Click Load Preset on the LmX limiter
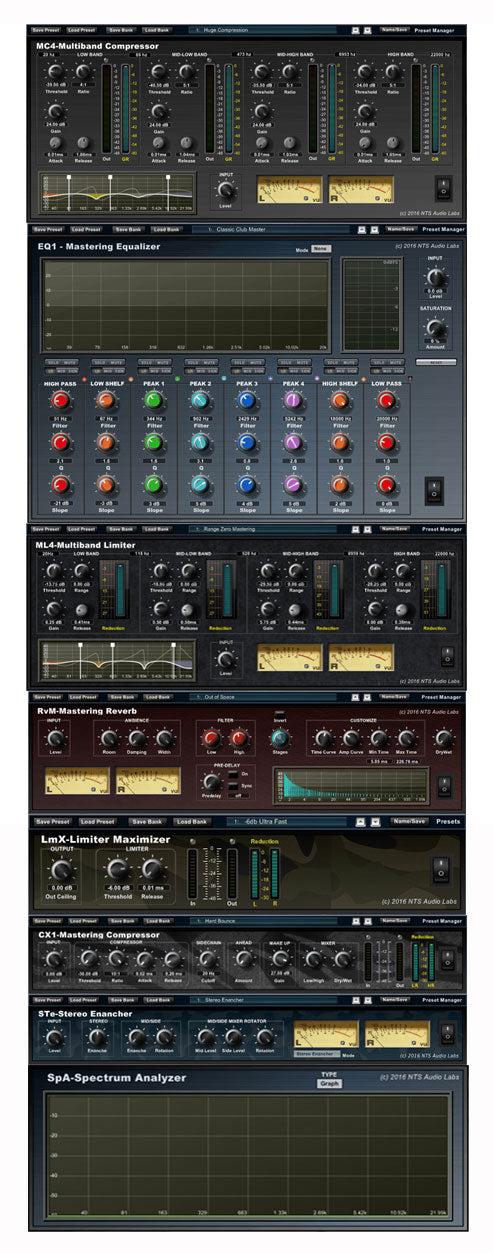Screen dimensions: 493x1254 point(98,822)
